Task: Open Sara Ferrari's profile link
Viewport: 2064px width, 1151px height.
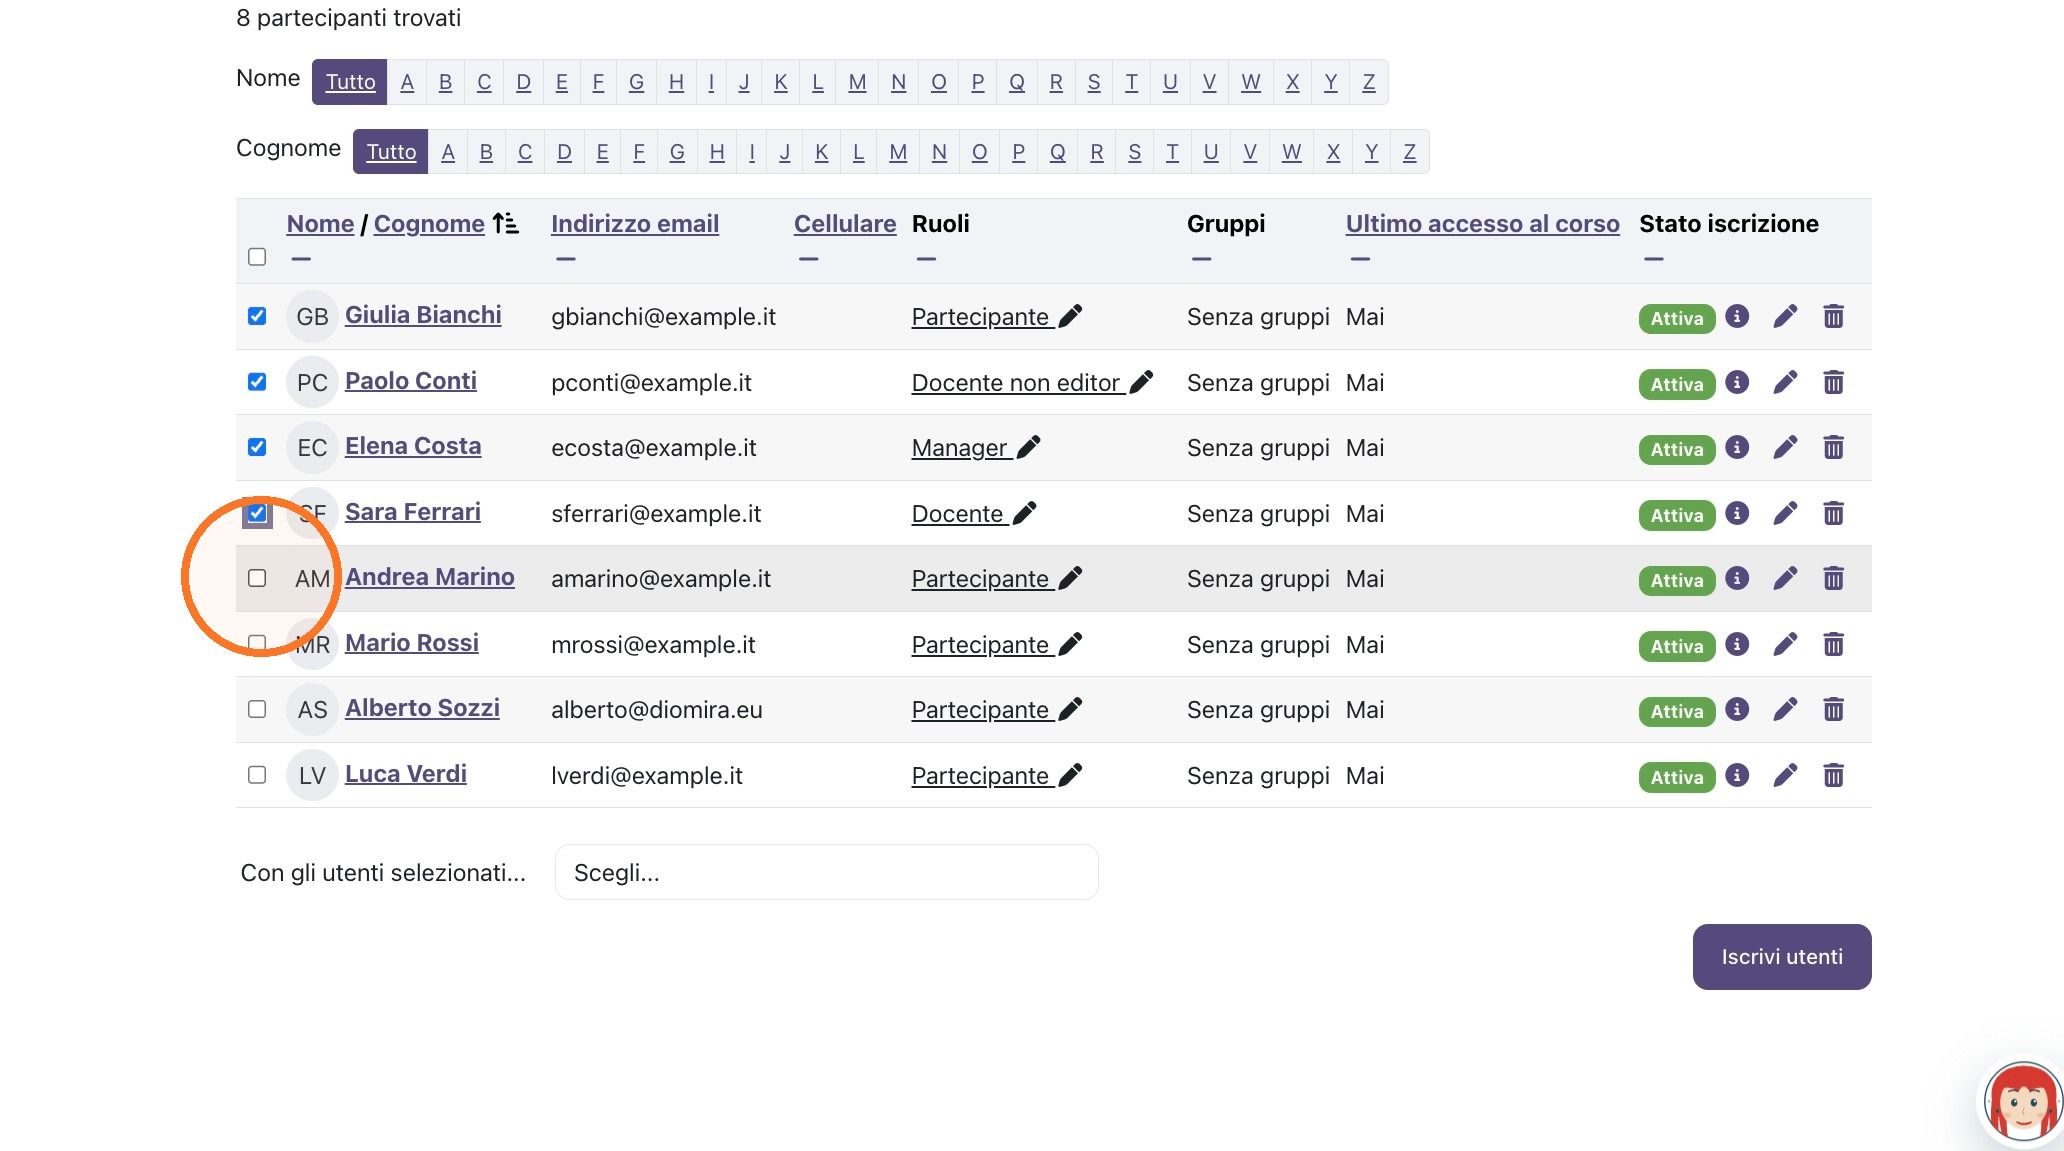Action: [413, 512]
